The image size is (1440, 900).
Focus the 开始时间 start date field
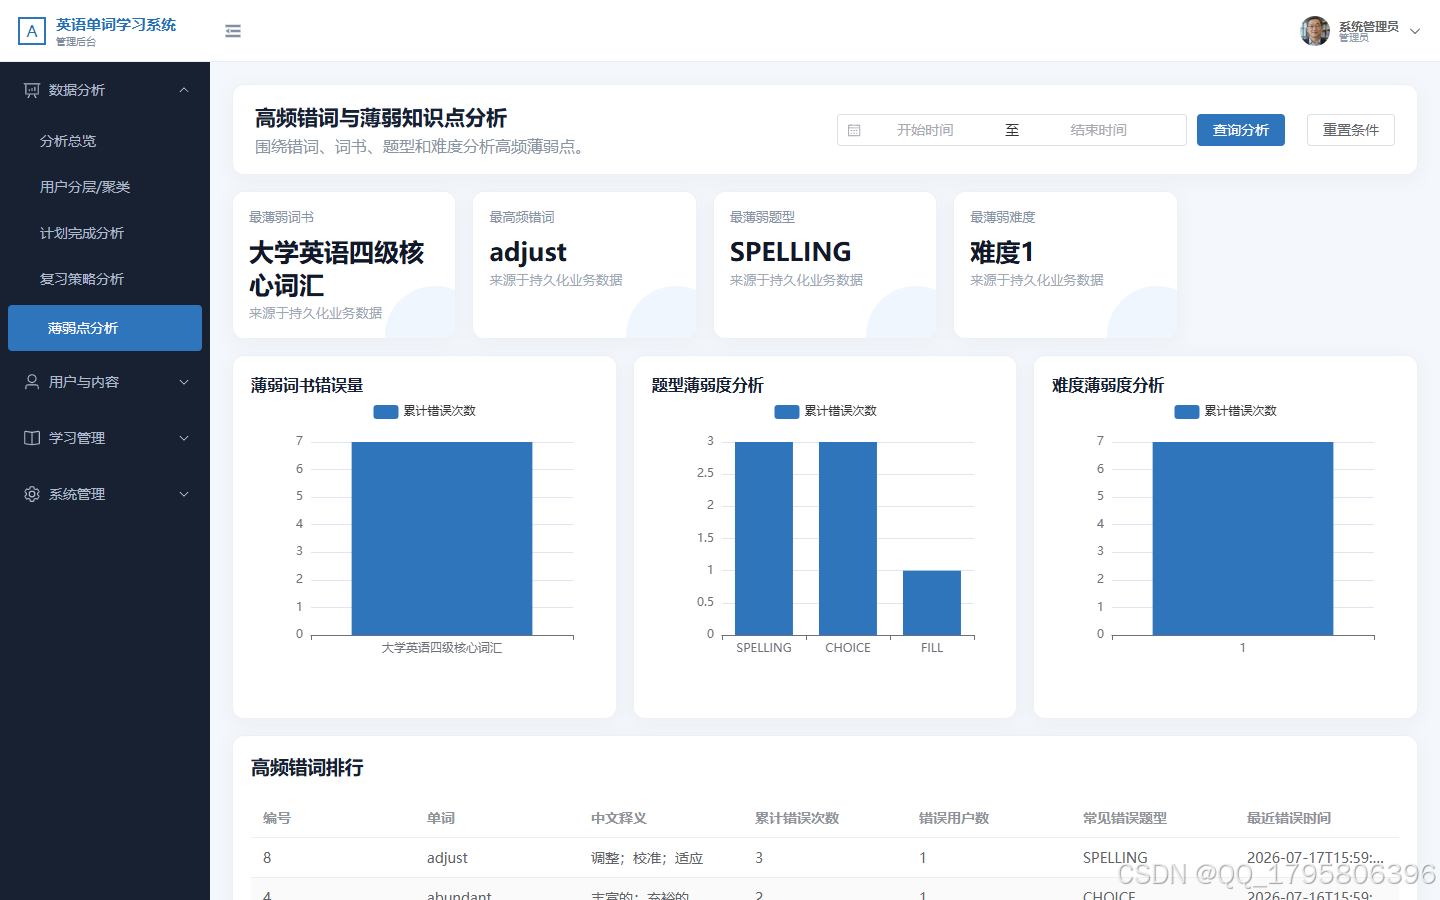pos(925,130)
